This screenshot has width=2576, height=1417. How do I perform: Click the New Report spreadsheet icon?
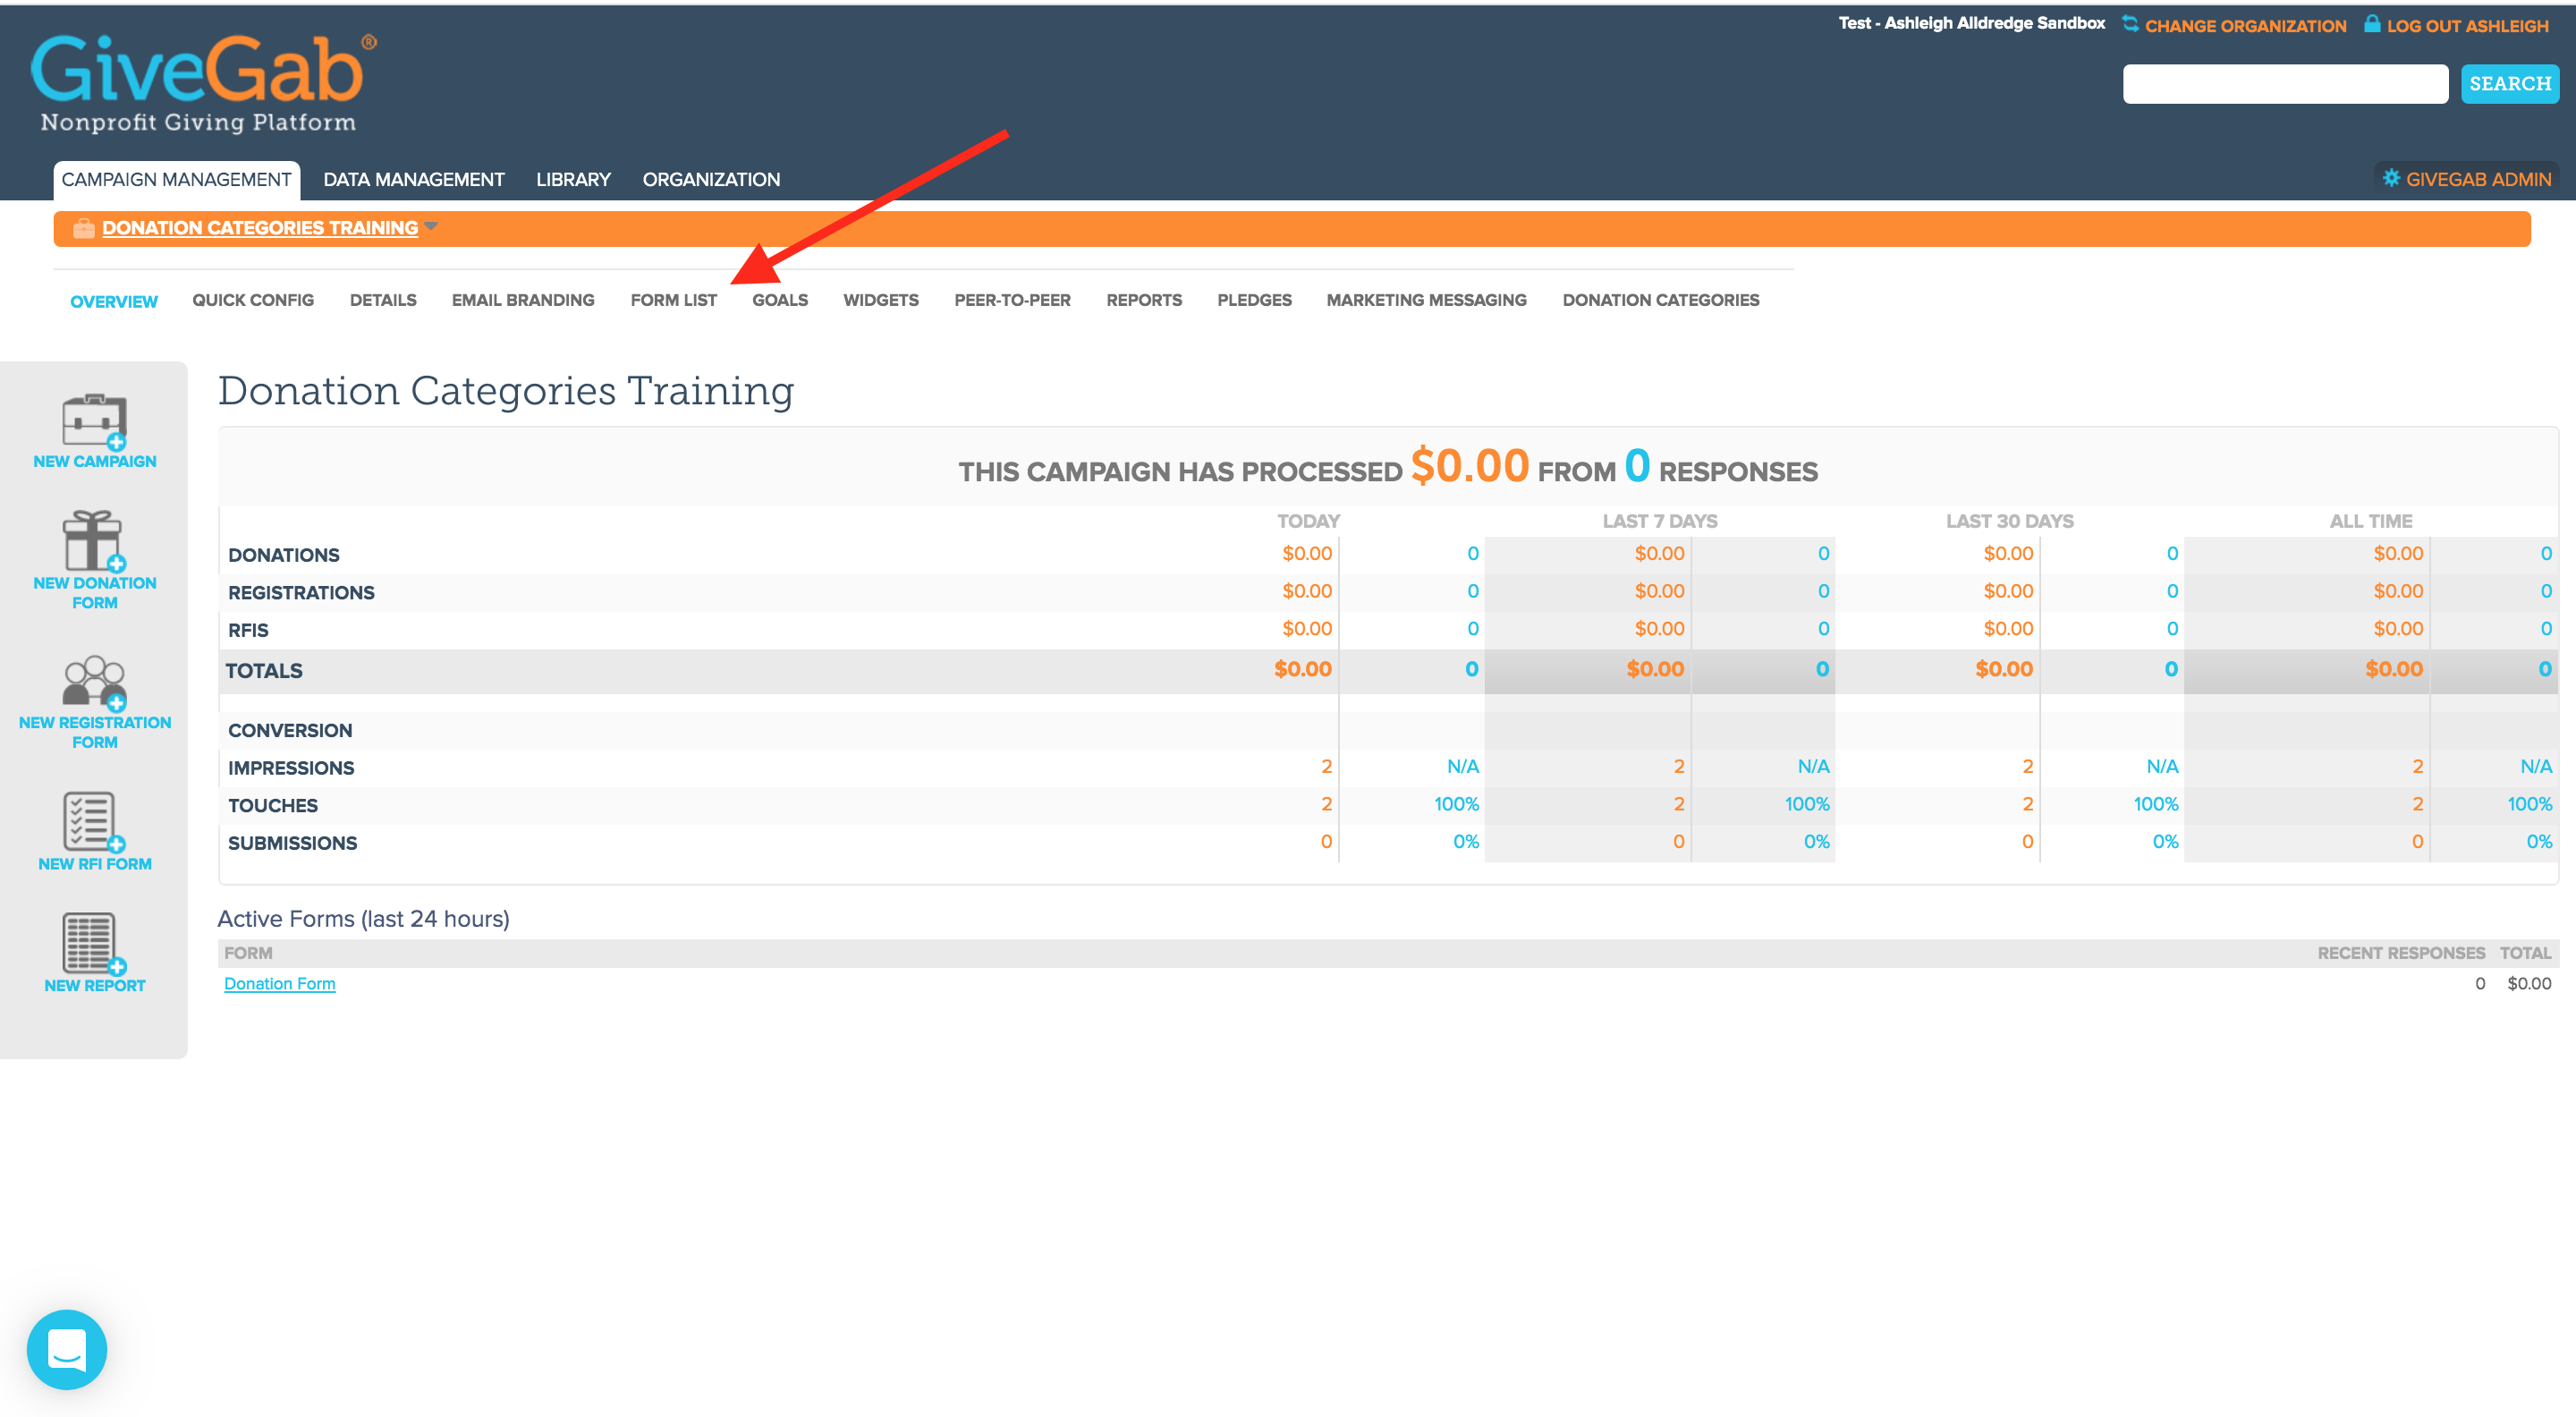click(95, 944)
